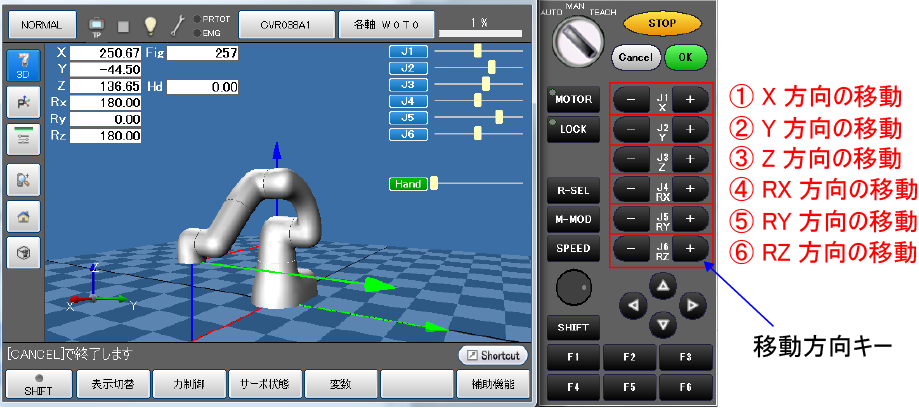Open the display settings list icon
Image resolution: width=919 pixels, height=408 pixels.
pos(23,139)
